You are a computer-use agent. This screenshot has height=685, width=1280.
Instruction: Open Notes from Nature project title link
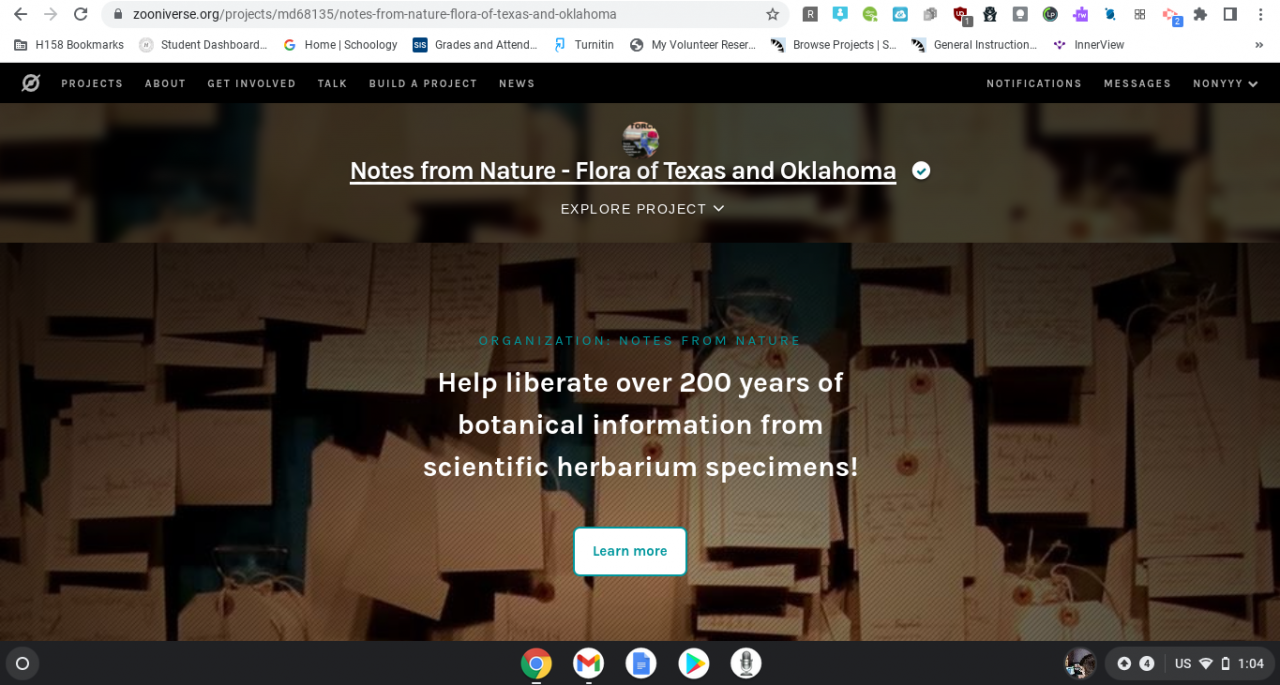click(x=623, y=171)
